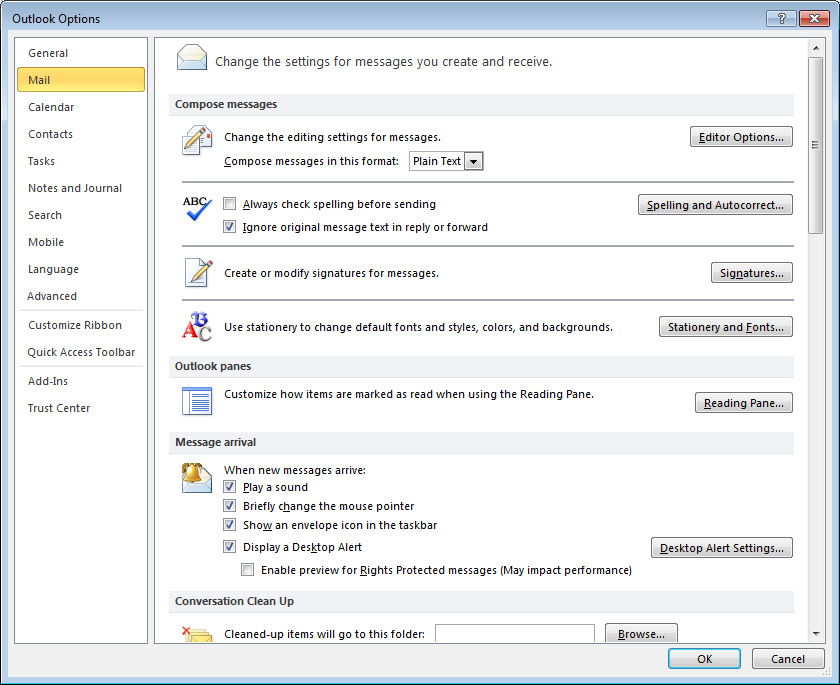
Task: Open the Mobile options category
Action: tap(81, 242)
